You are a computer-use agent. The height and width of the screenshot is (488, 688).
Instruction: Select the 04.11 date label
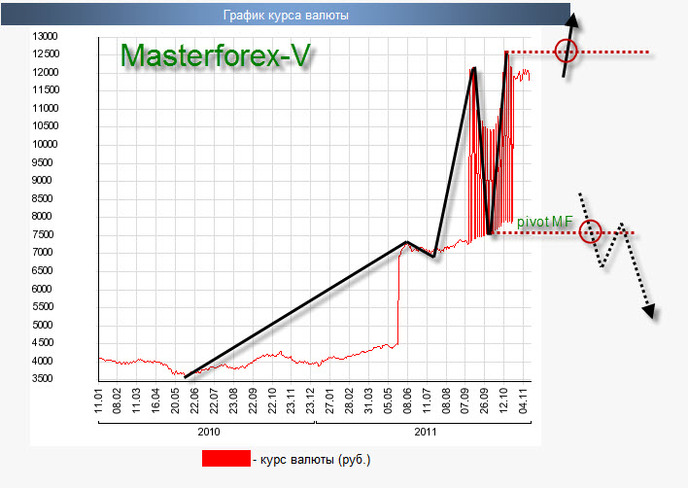pyautogui.click(x=523, y=400)
